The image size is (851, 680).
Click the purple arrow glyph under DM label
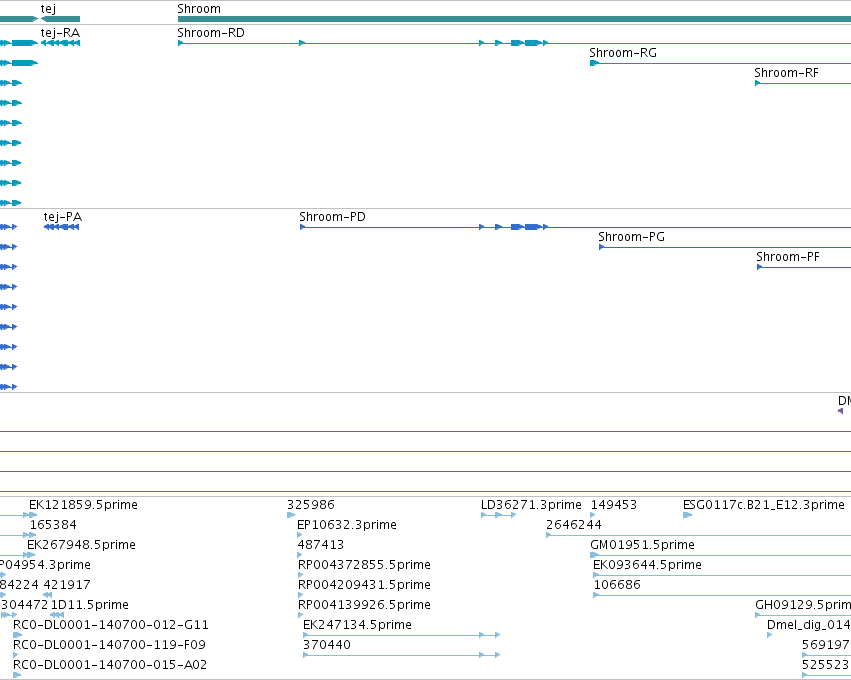(840, 411)
